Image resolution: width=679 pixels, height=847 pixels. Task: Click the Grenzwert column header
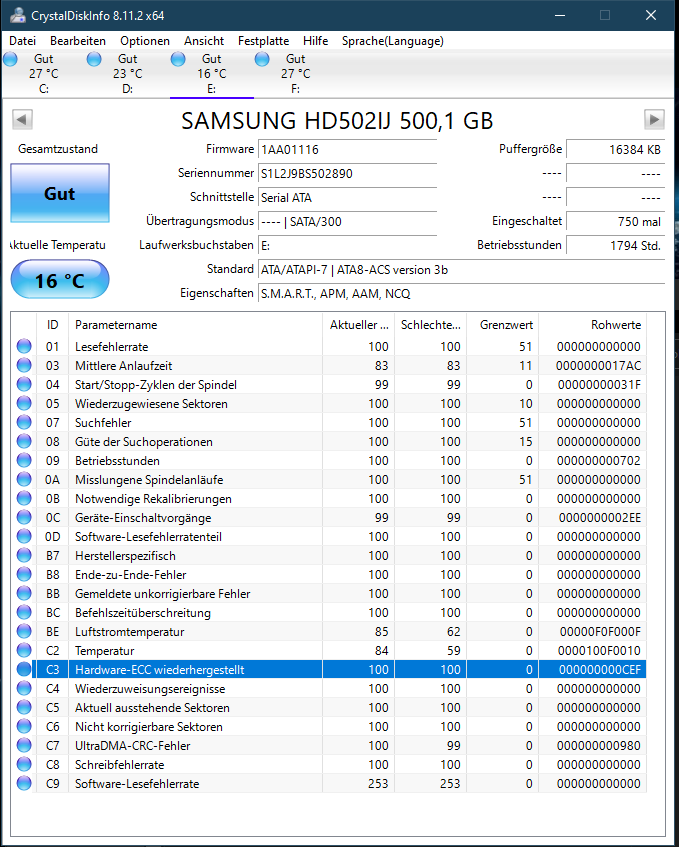point(502,325)
